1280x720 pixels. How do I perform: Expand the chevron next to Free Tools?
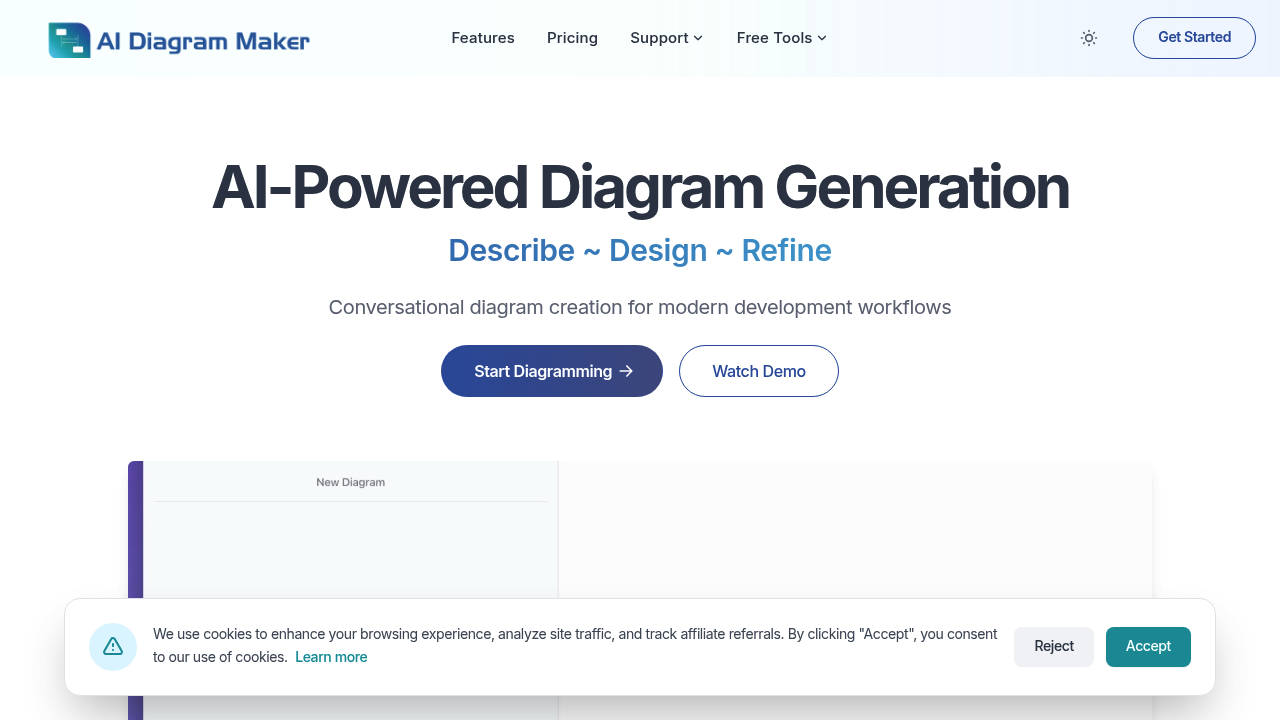822,38
